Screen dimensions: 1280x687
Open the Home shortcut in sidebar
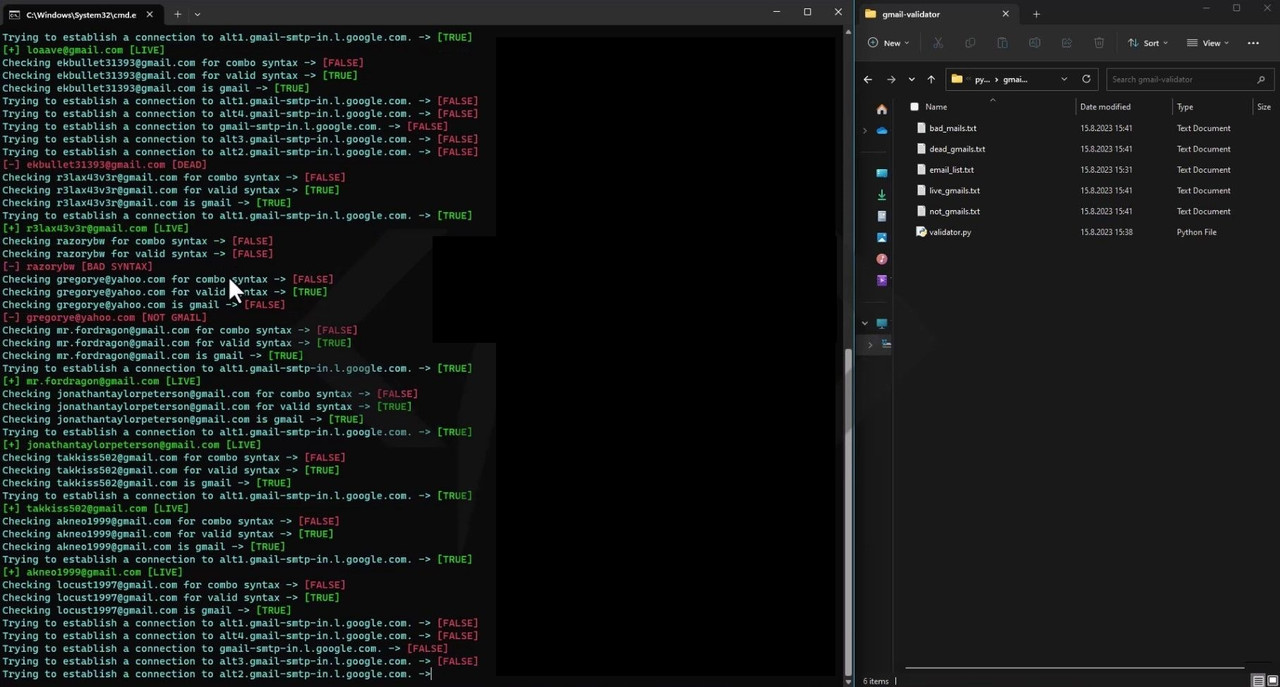point(881,109)
